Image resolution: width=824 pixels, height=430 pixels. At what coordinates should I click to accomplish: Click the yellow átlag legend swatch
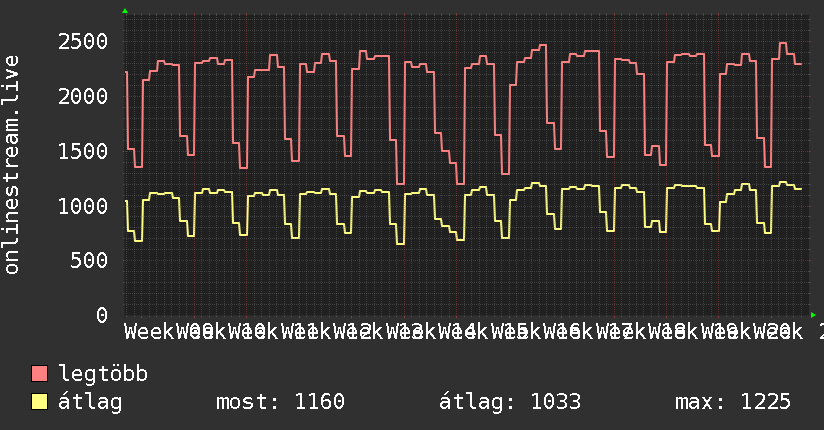click(x=39, y=402)
